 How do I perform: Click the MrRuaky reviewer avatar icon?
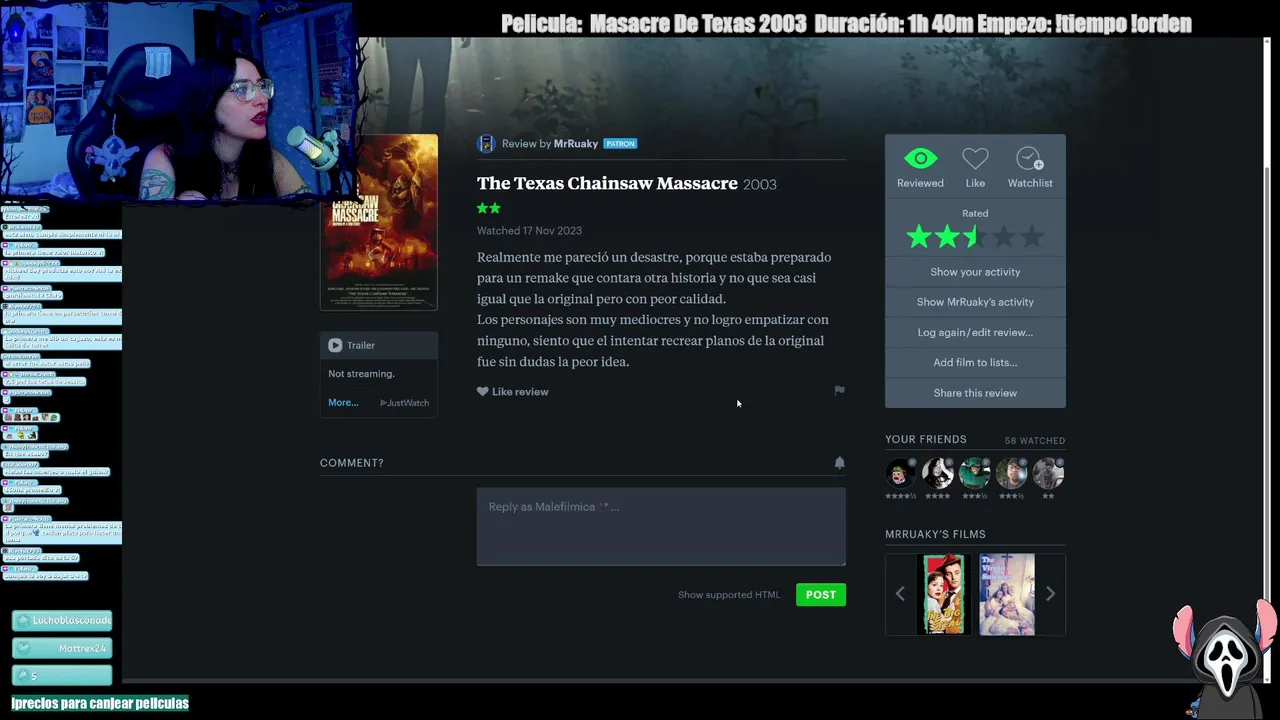[x=486, y=144]
